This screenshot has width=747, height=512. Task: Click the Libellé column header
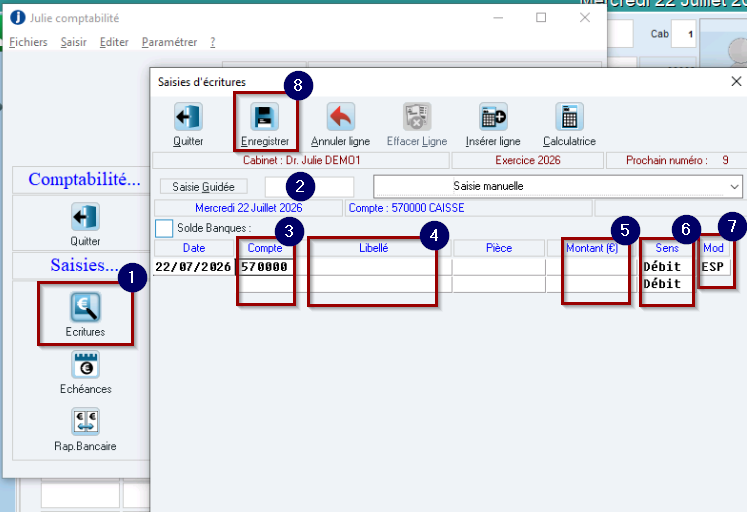[x=374, y=248]
